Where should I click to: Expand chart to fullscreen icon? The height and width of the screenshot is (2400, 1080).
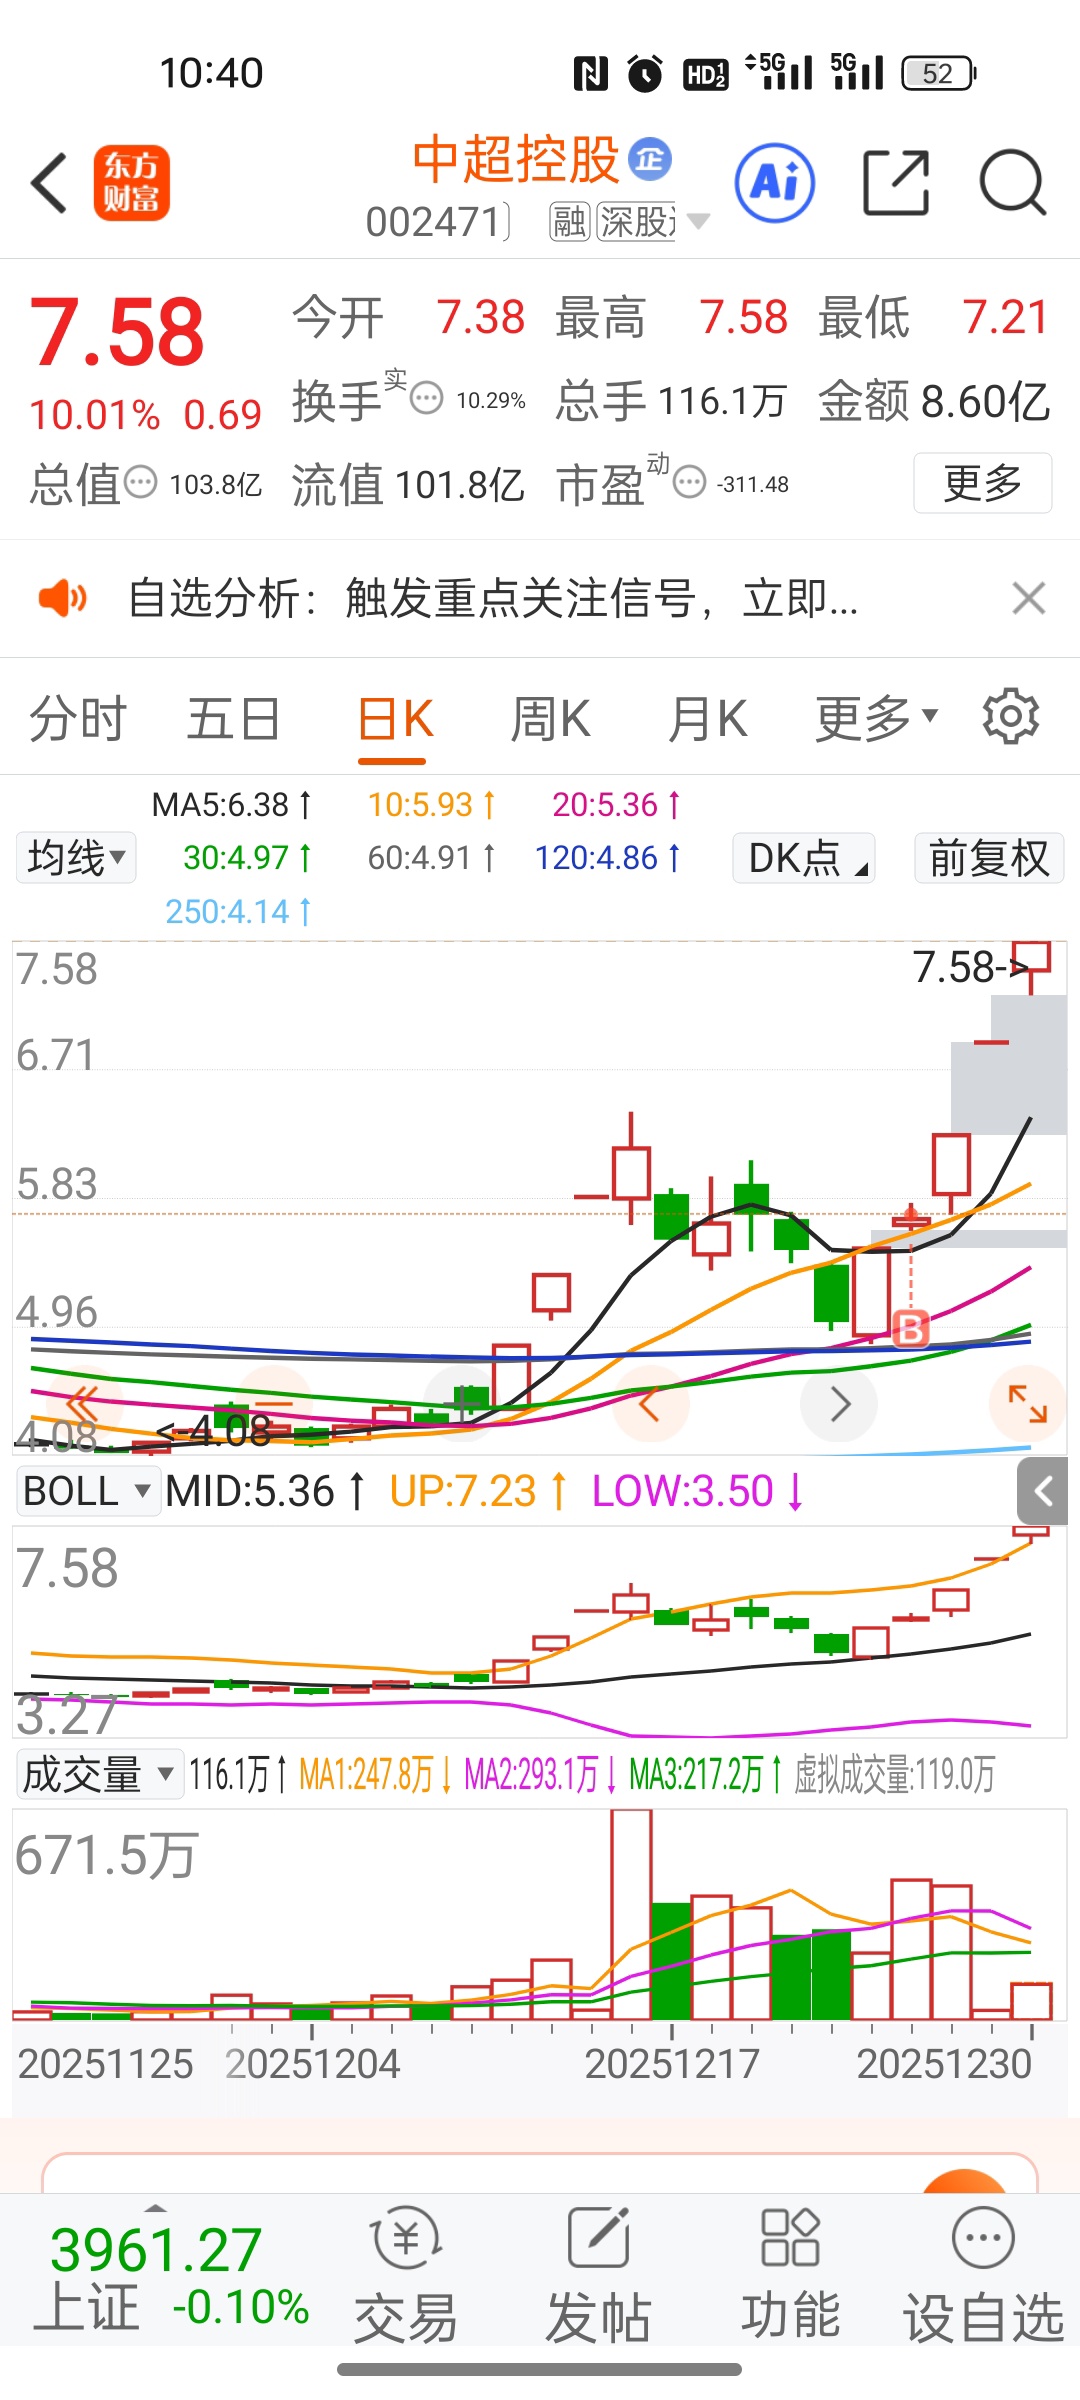(1027, 1403)
